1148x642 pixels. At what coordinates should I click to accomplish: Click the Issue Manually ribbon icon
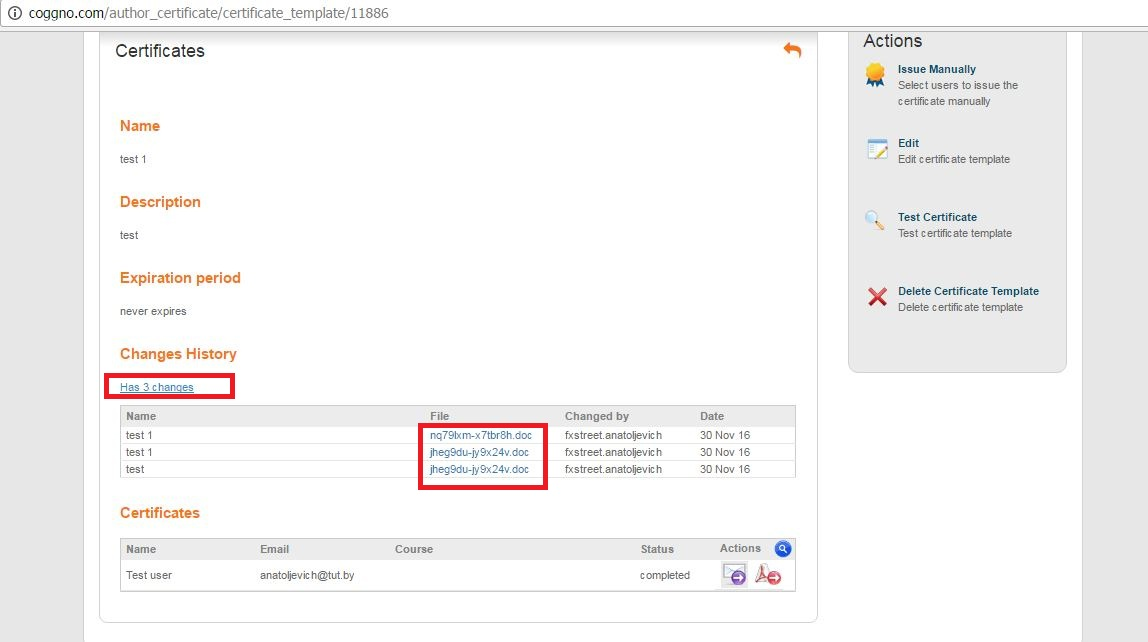tap(875, 75)
